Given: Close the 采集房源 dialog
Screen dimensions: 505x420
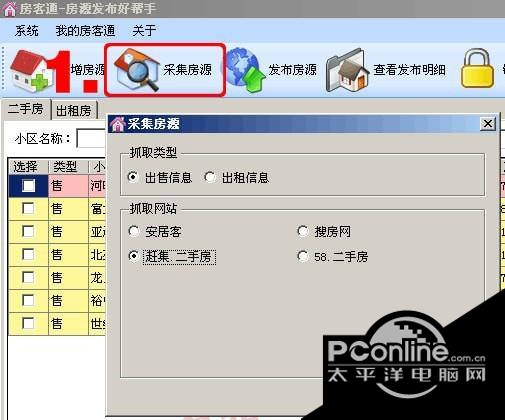Looking at the screenshot, I should point(488,124).
